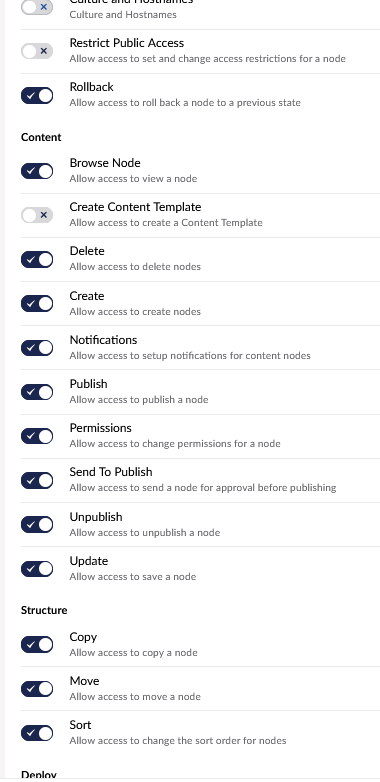
Task: Click the Rollback permission label
Action: [91, 87]
